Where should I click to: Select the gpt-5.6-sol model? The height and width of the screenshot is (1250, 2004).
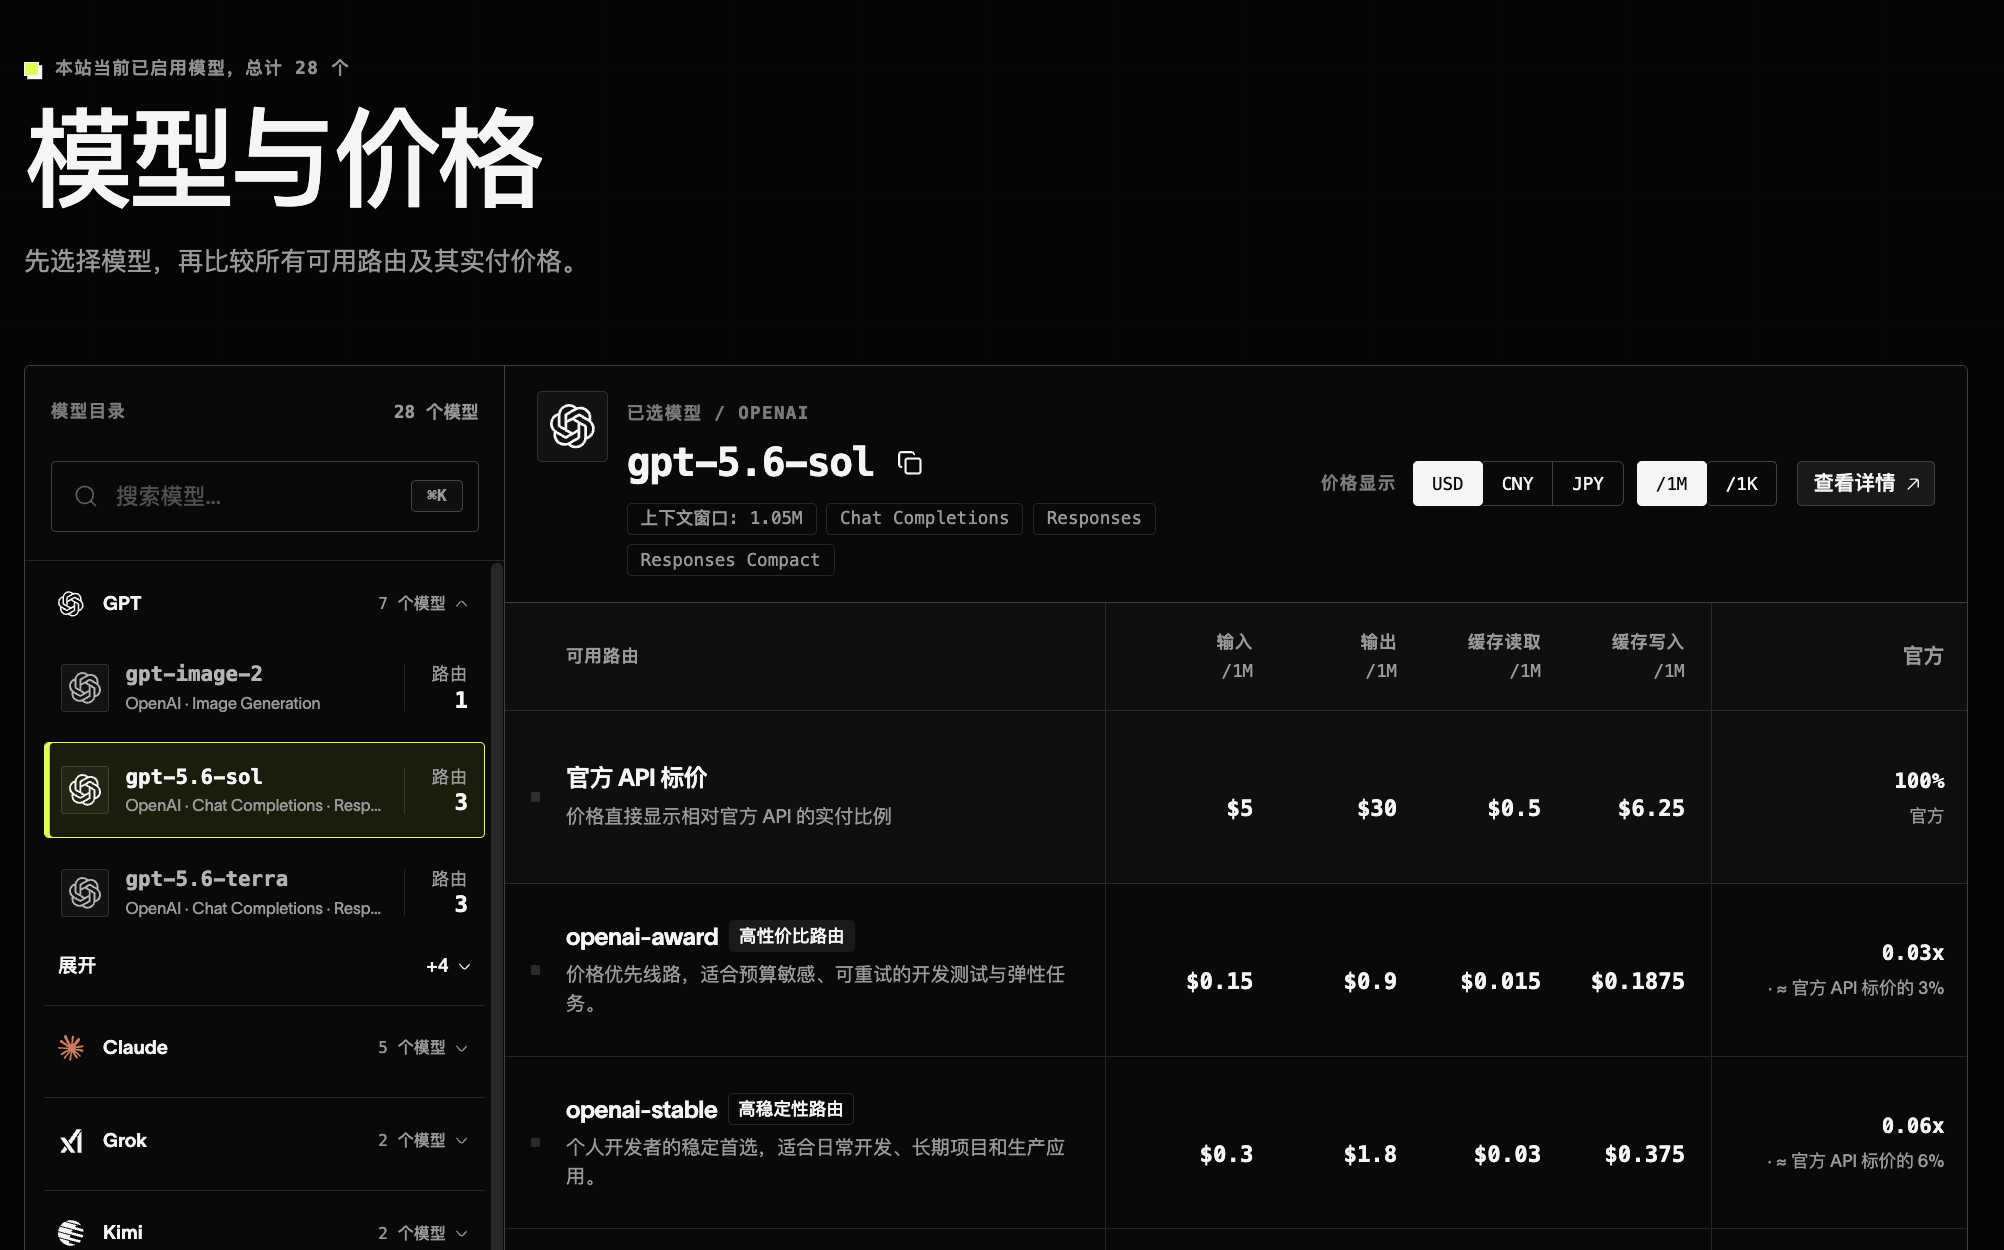(x=264, y=790)
